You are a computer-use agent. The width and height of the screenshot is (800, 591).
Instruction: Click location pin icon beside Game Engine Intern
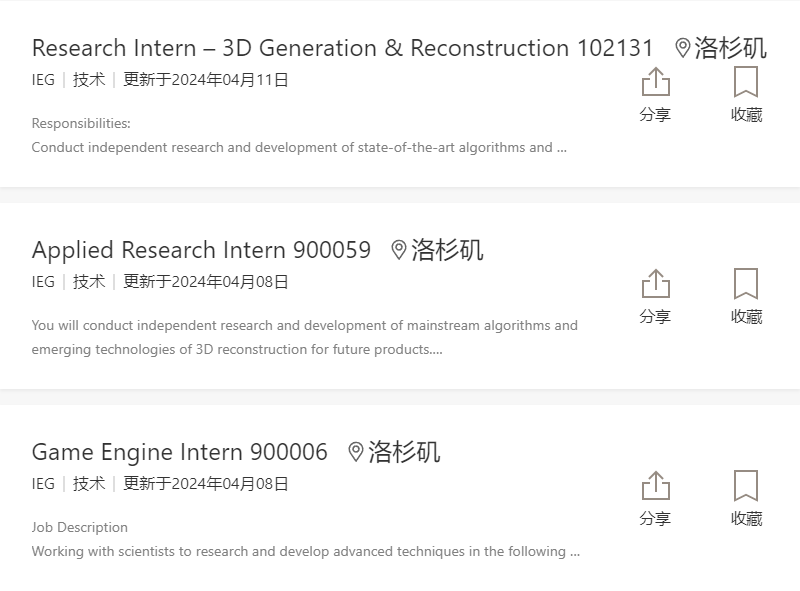[x=356, y=452]
